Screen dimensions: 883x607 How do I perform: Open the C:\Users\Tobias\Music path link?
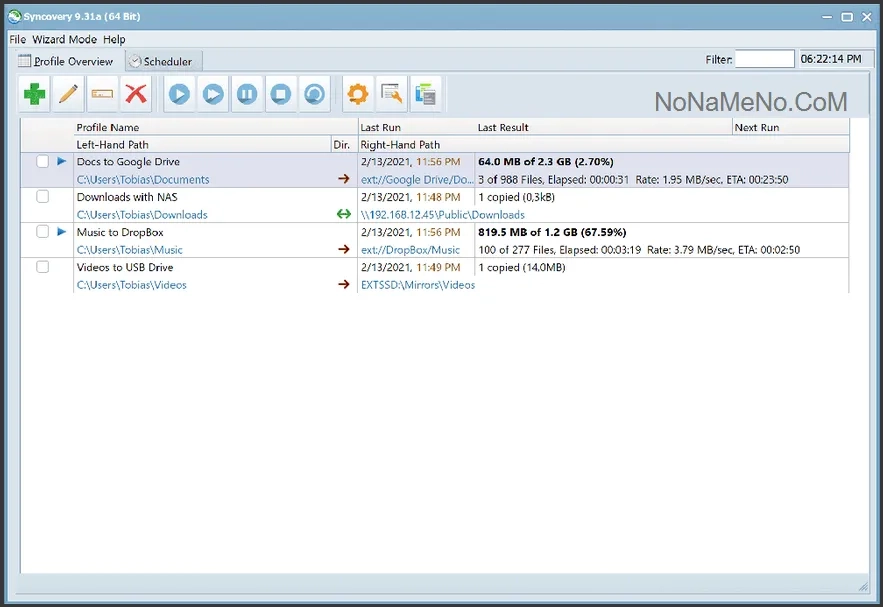click(x=130, y=250)
